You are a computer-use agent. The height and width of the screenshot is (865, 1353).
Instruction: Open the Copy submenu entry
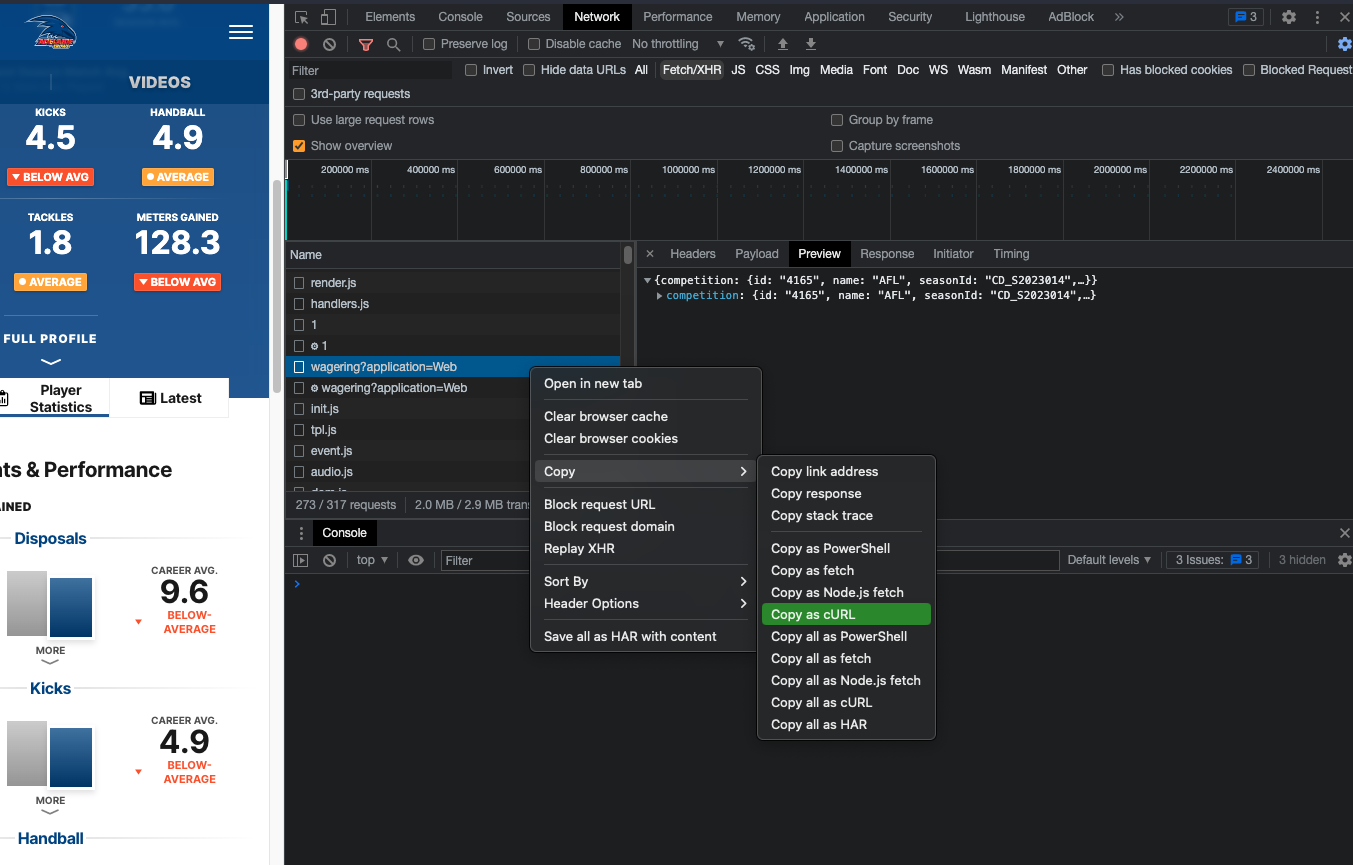(x=645, y=471)
